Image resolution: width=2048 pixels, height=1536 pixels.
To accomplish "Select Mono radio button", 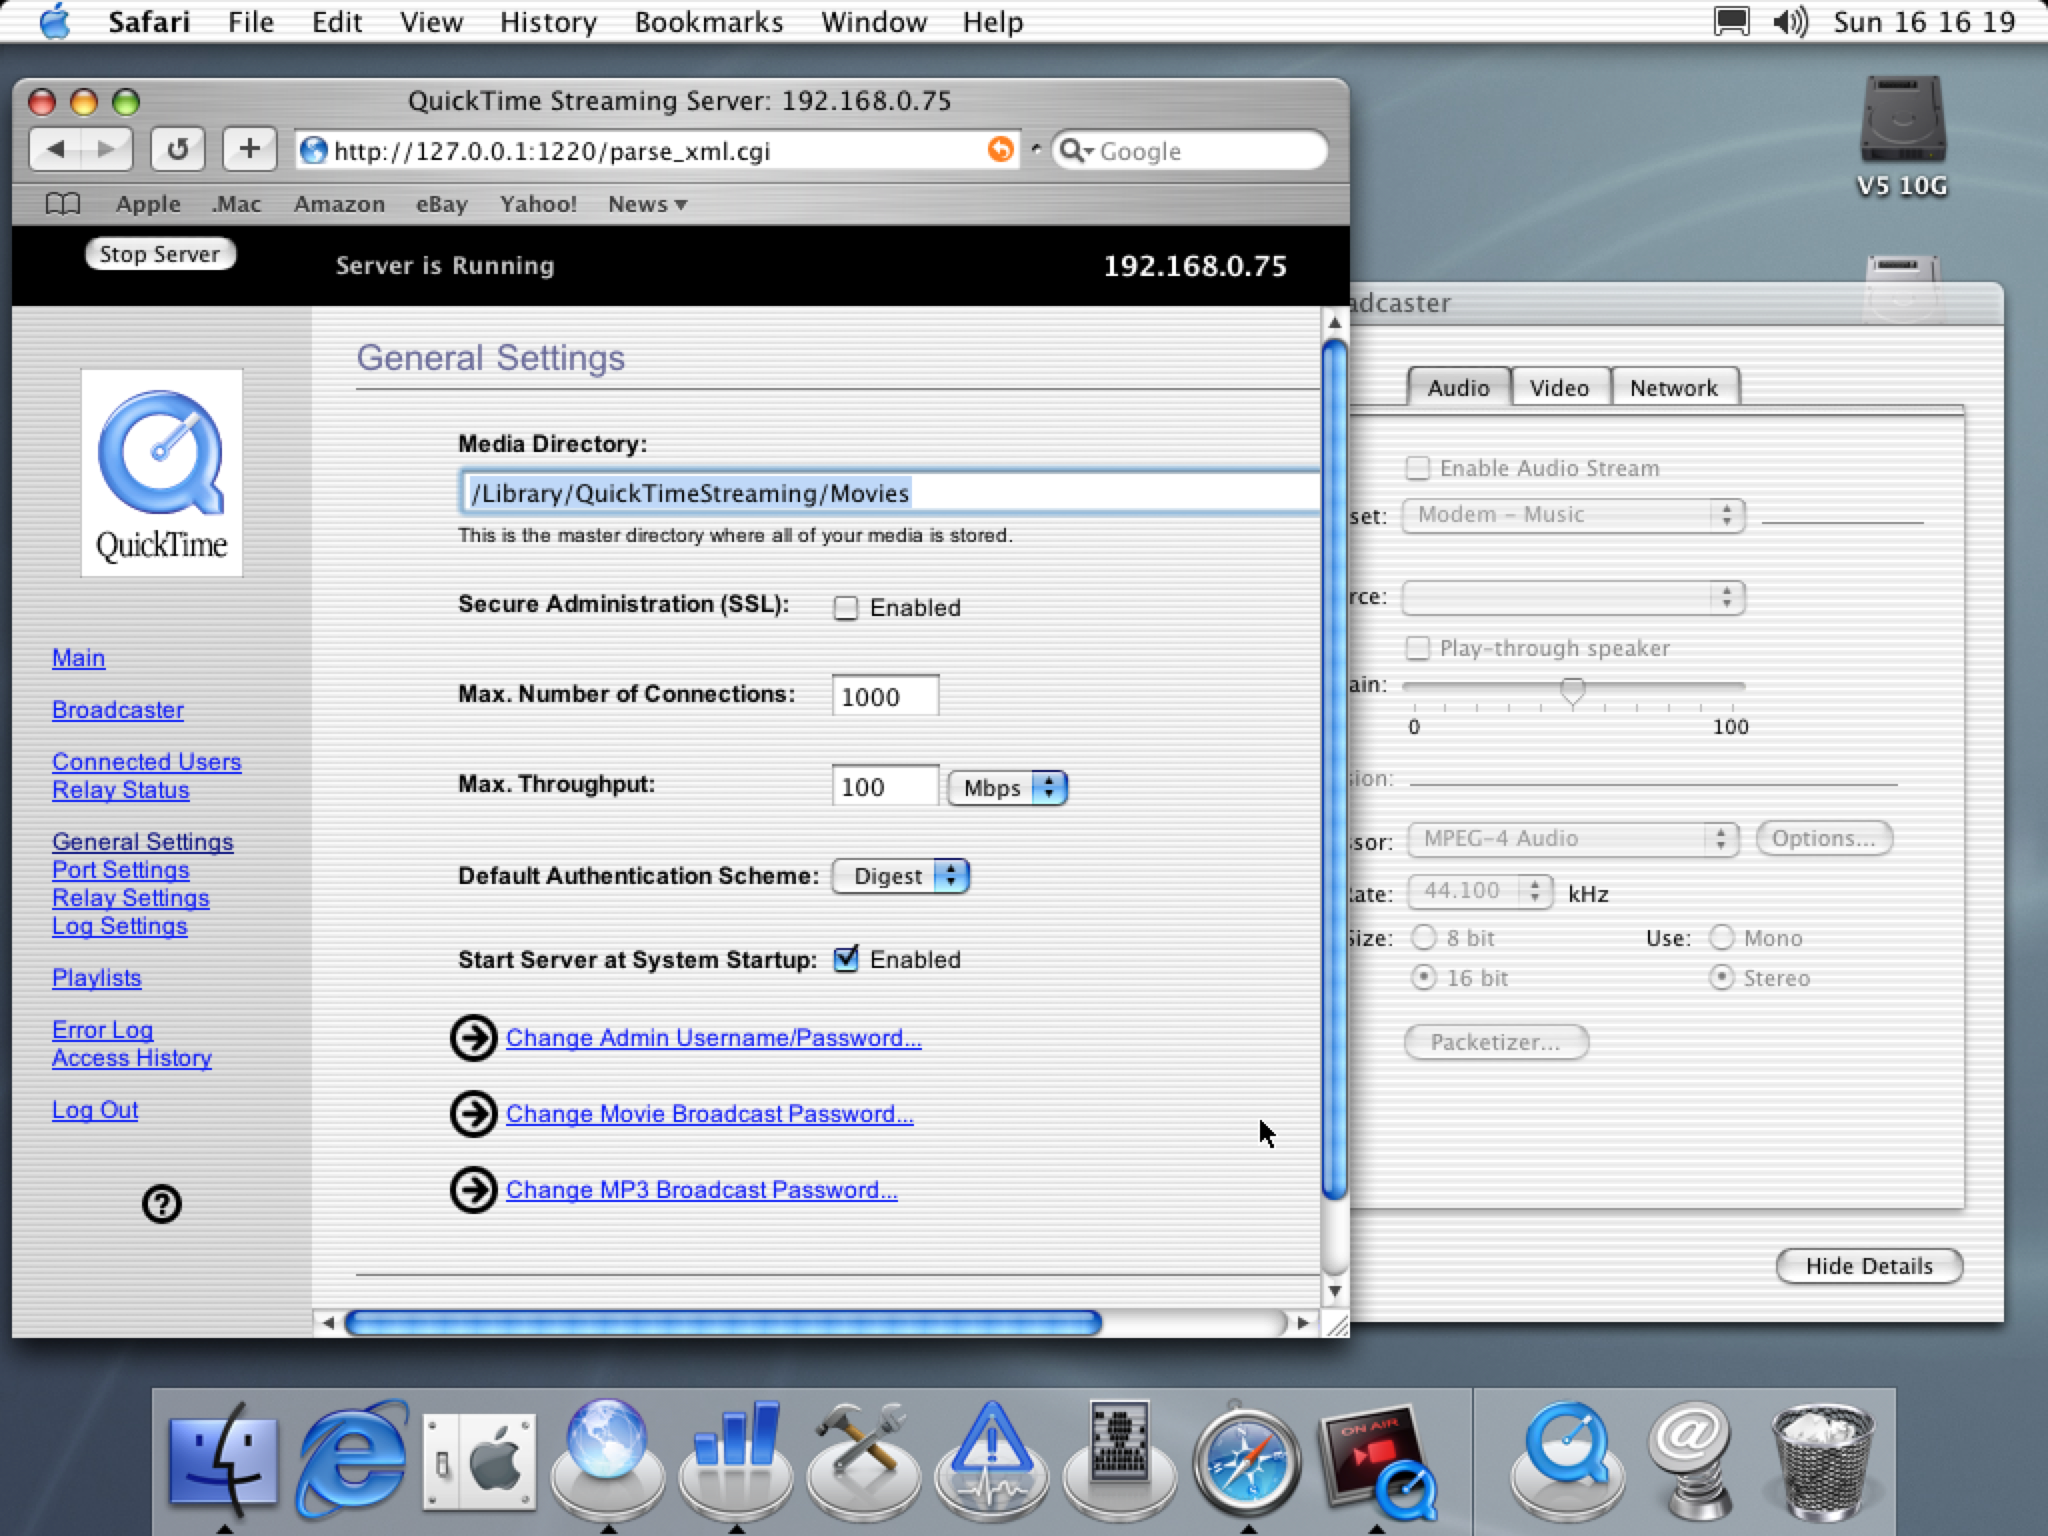I will coord(1721,938).
